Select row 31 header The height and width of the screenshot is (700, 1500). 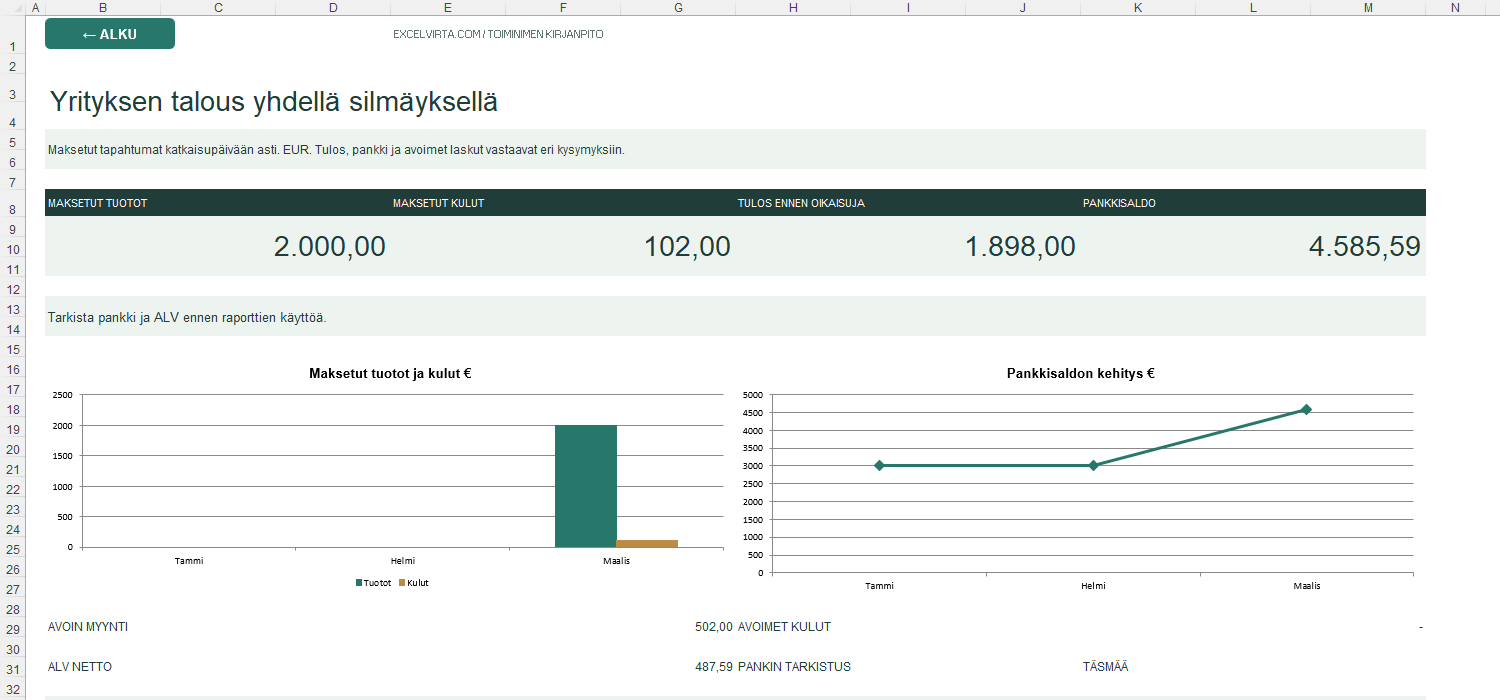(x=14, y=669)
